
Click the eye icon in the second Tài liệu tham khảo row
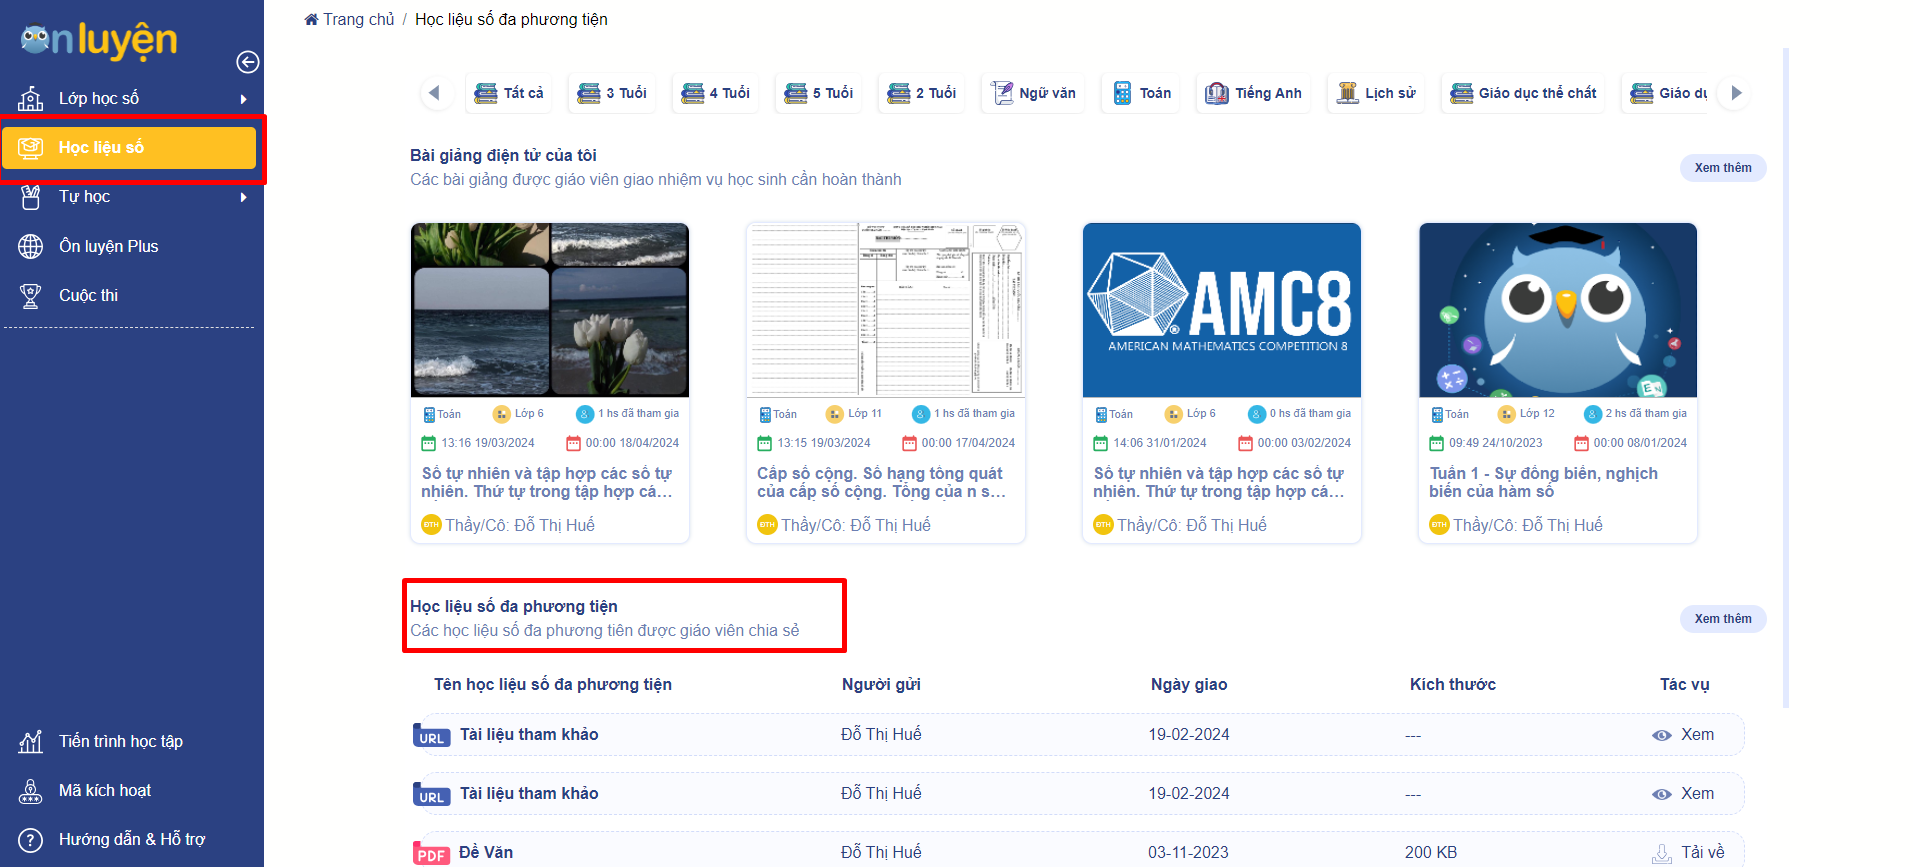tap(1661, 794)
